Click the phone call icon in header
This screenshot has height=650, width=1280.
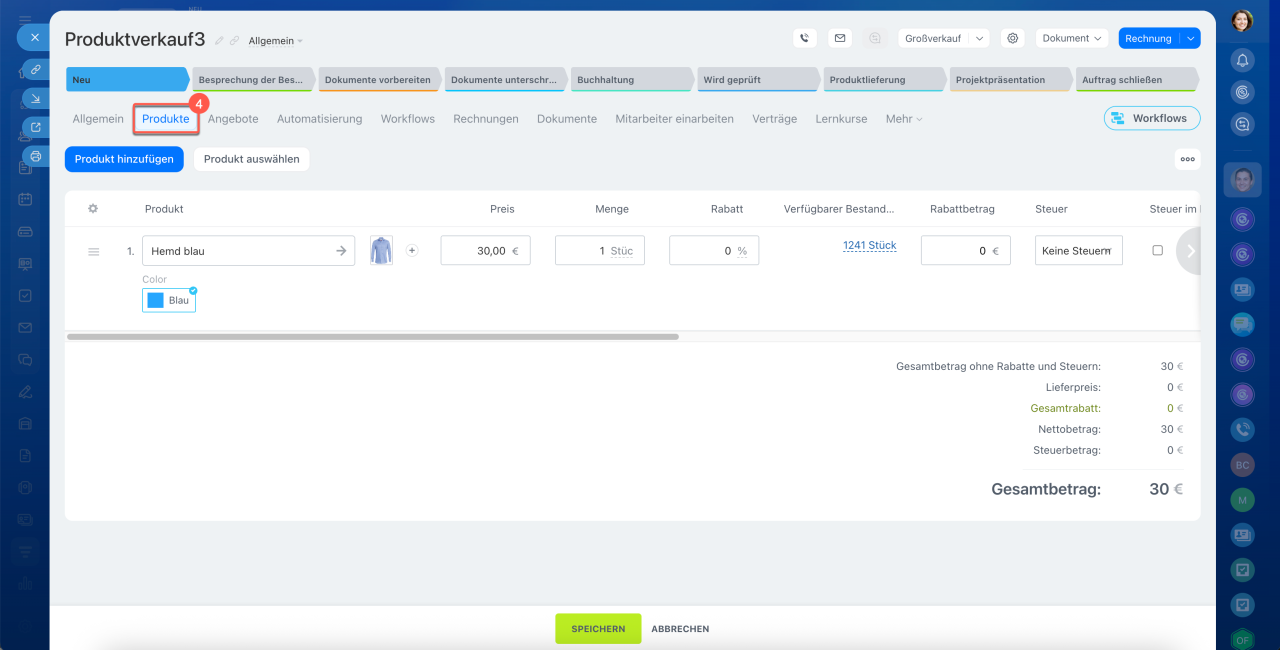[805, 38]
